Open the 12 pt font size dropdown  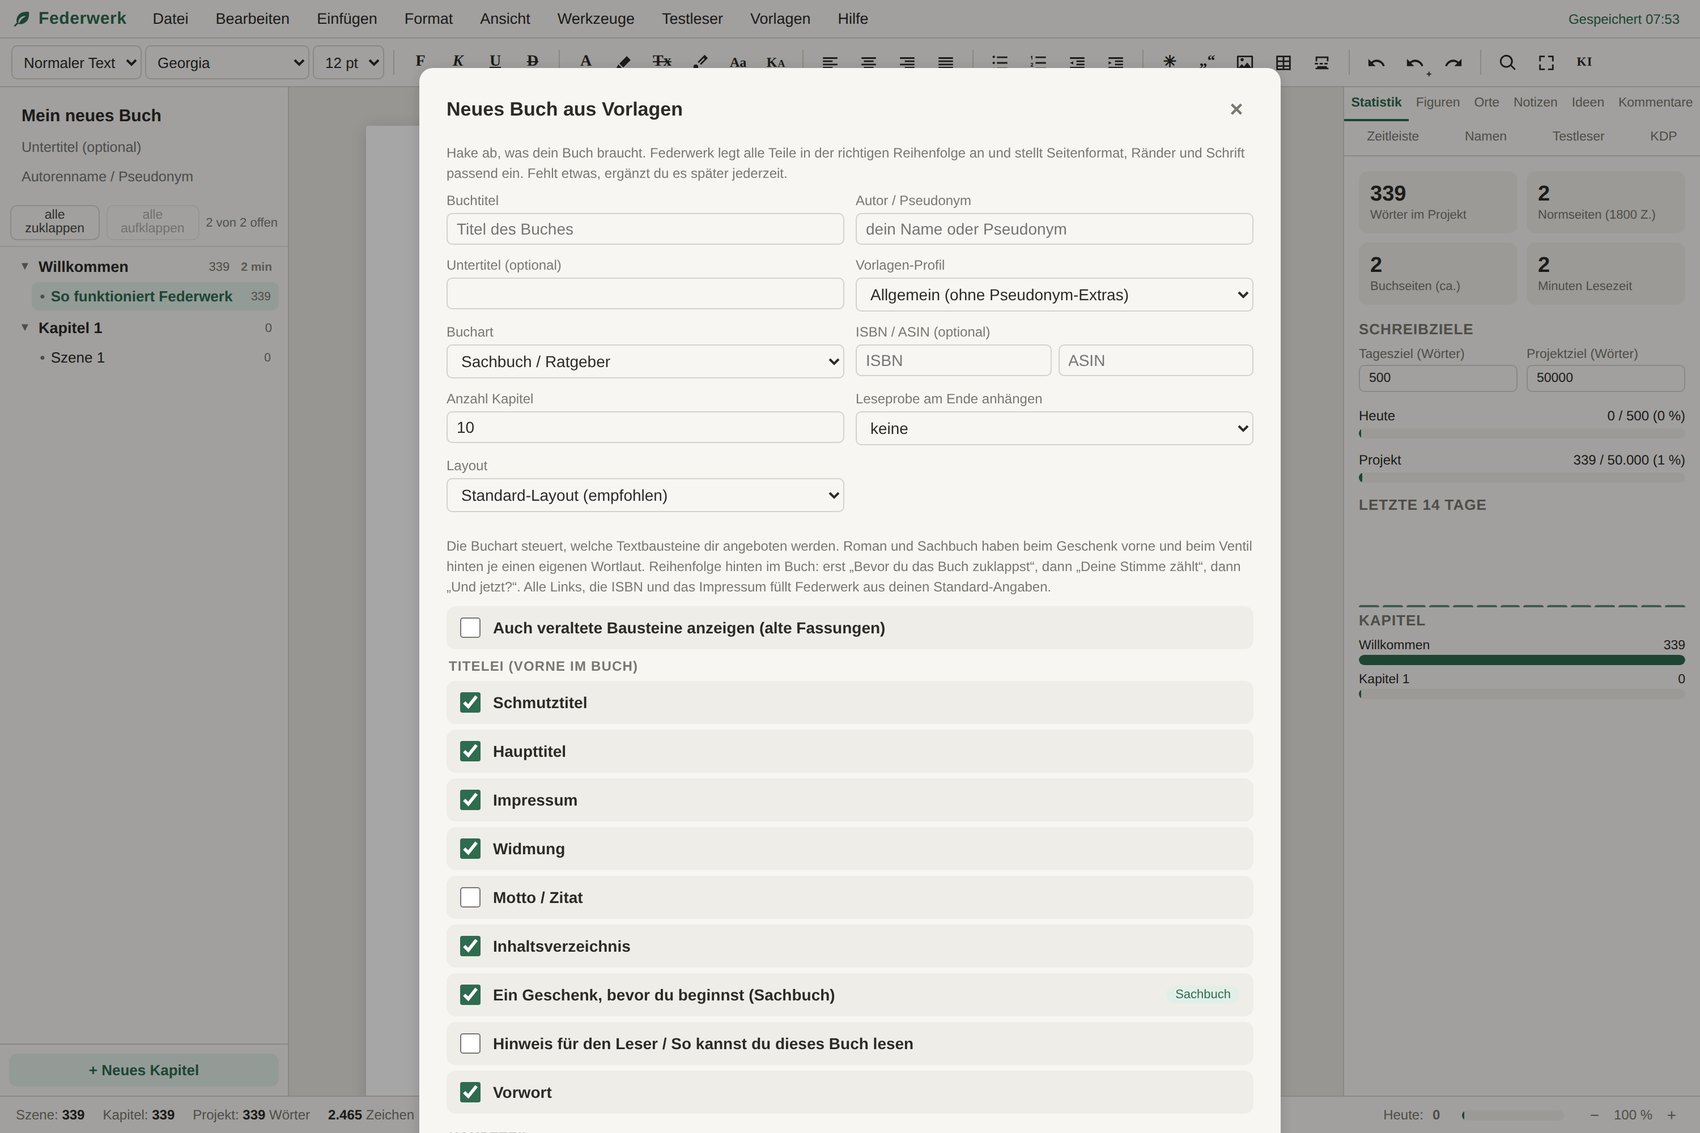[348, 62]
